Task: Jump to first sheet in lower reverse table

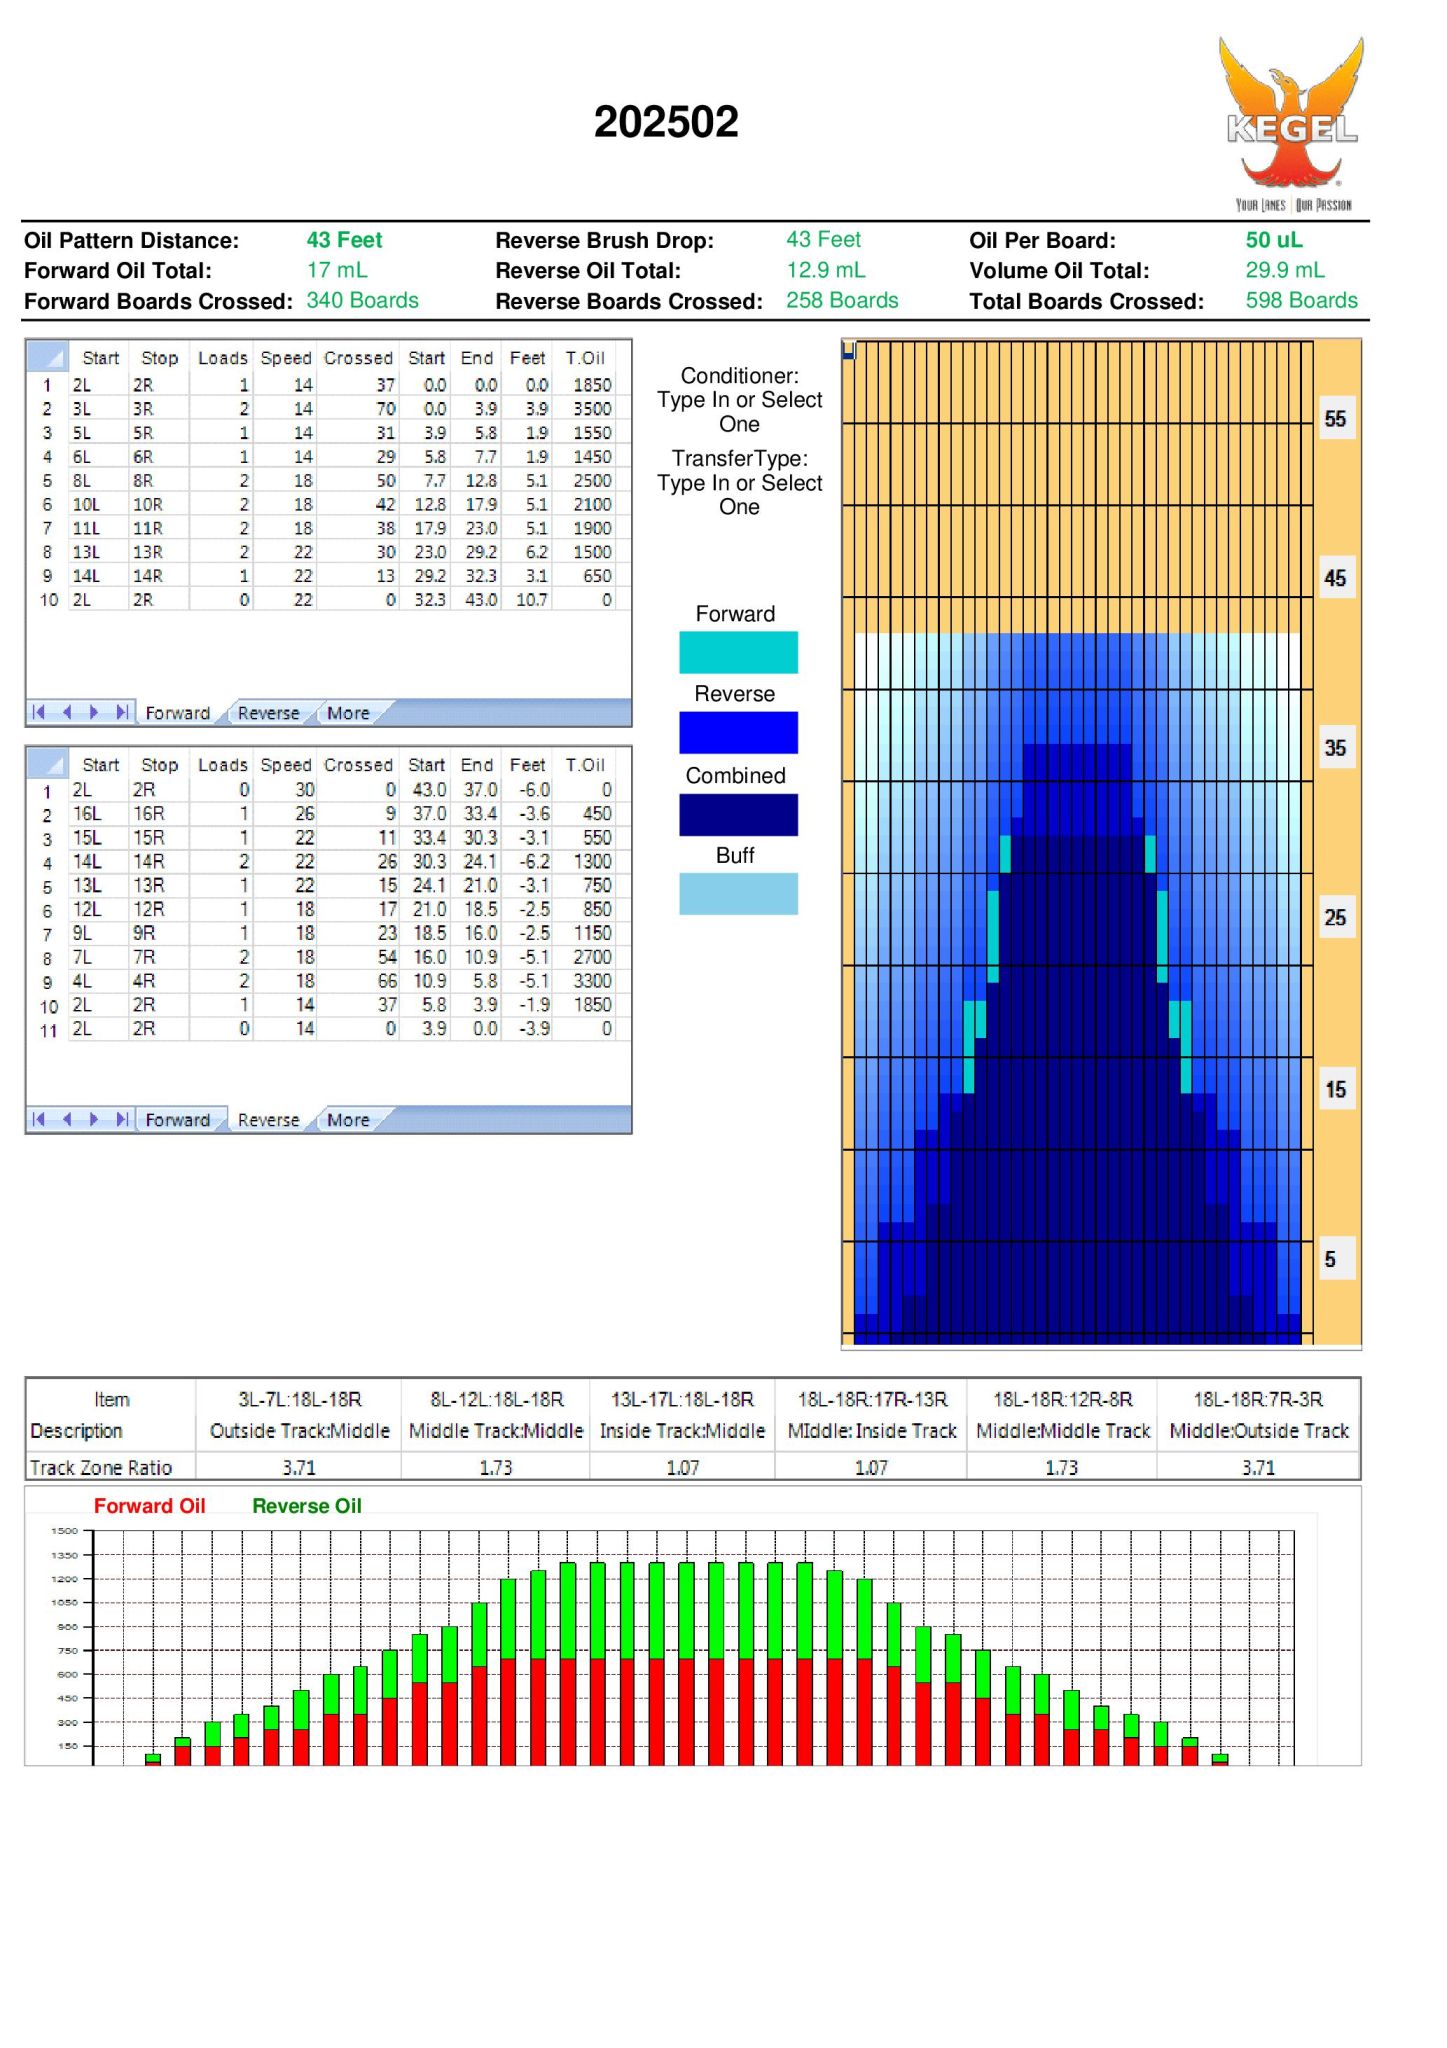Action: click(x=39, y=1119)
